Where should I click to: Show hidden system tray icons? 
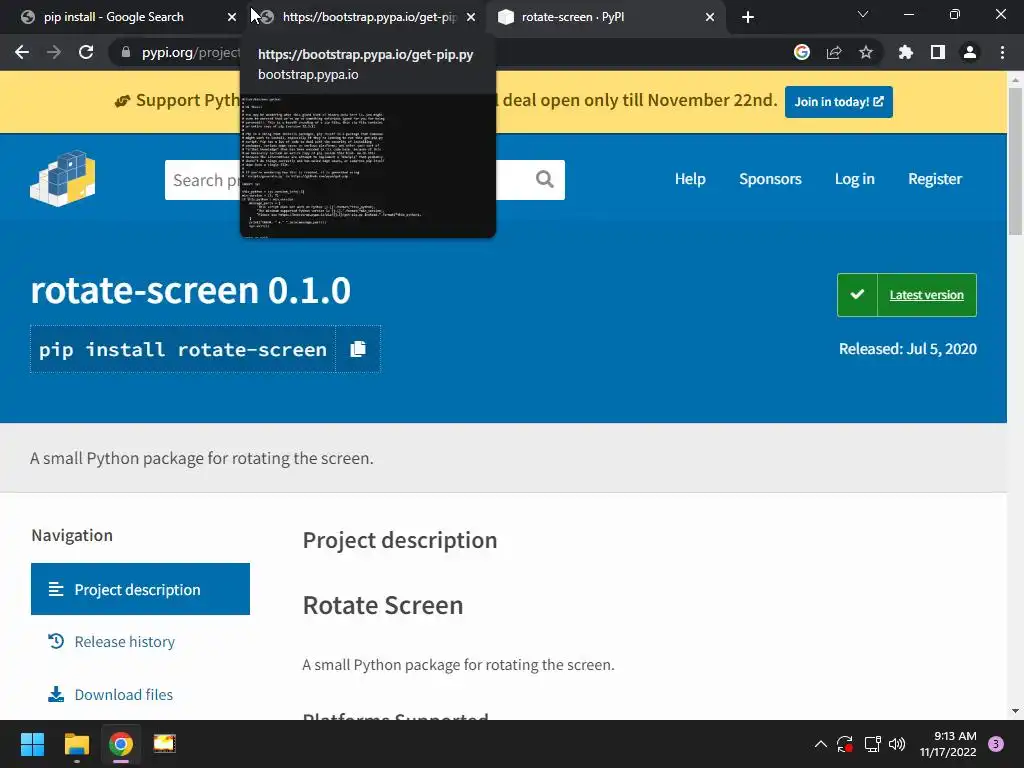[821, 744]
